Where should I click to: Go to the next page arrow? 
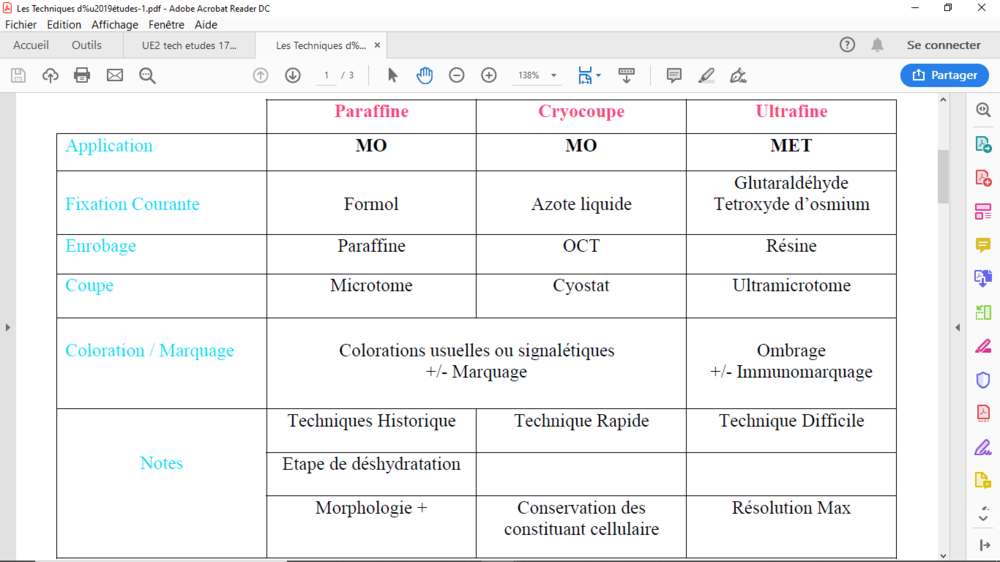coord(293,75)
